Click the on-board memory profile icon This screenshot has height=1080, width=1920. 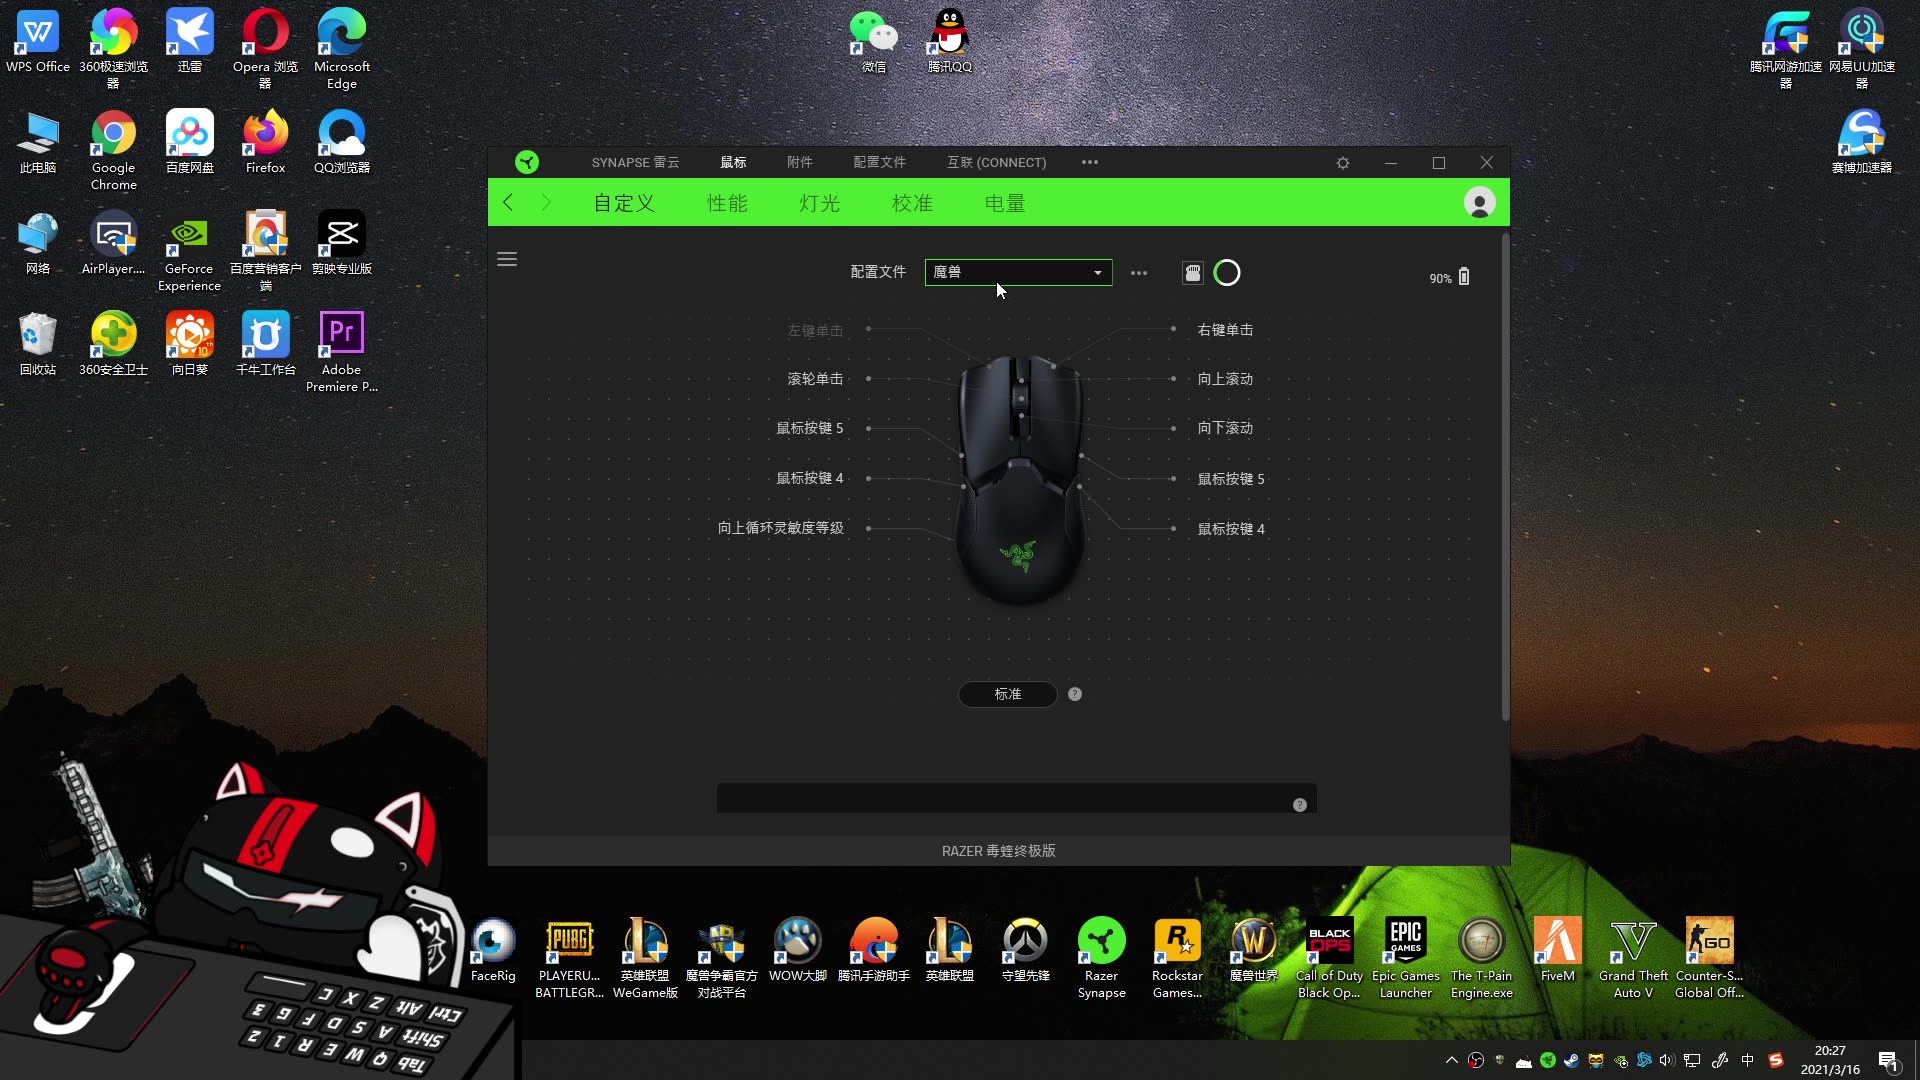click(x=1192, y=273)
